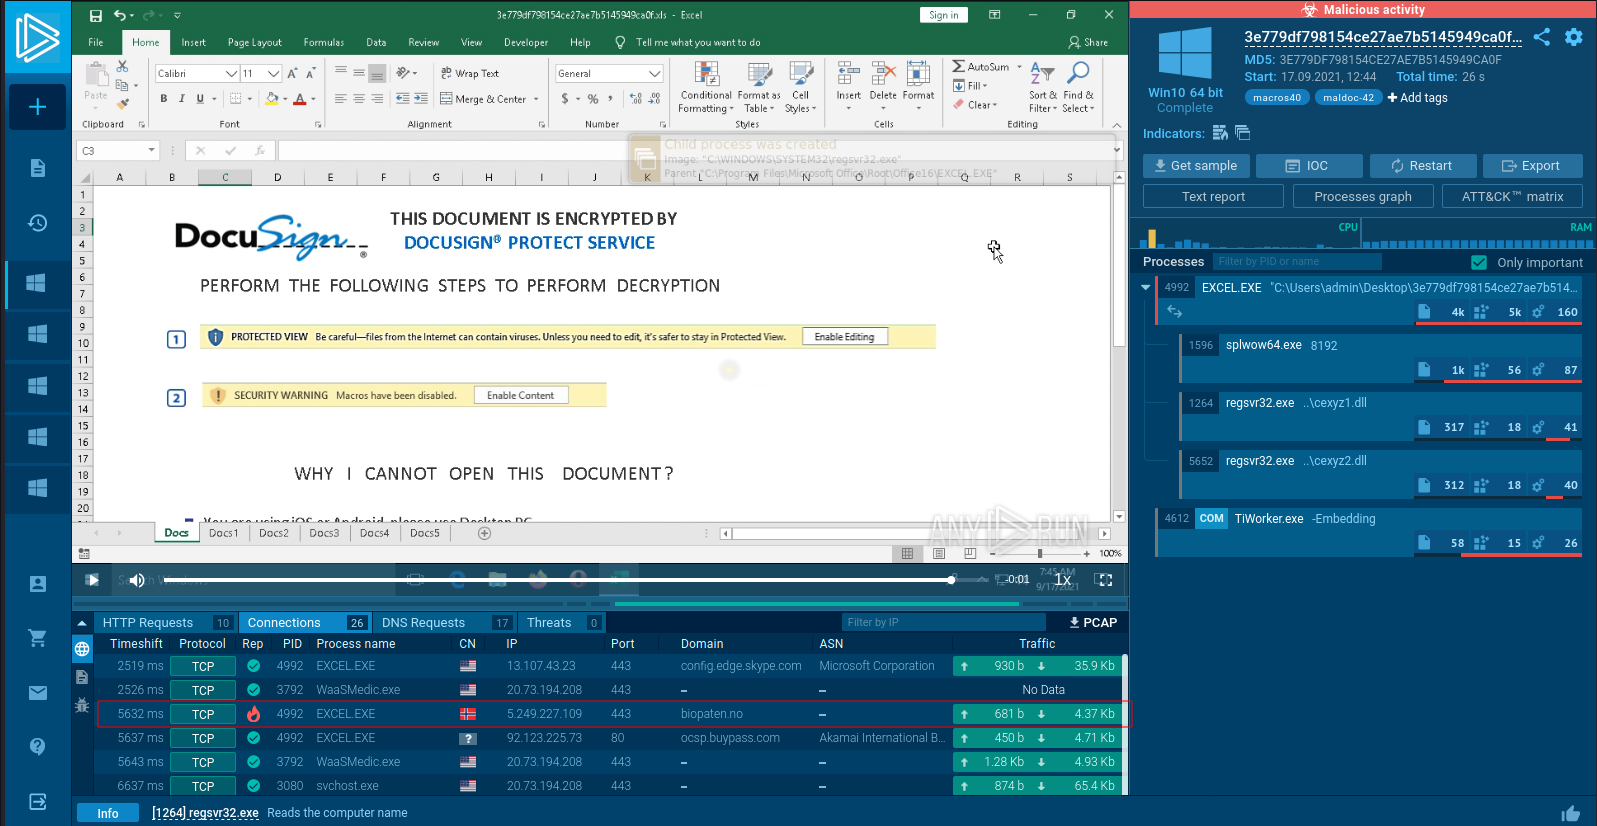The image size is (1597, 826).
Task: Toggle Wrap Text in Excel ribbon
Action: [x=469, y=73]
